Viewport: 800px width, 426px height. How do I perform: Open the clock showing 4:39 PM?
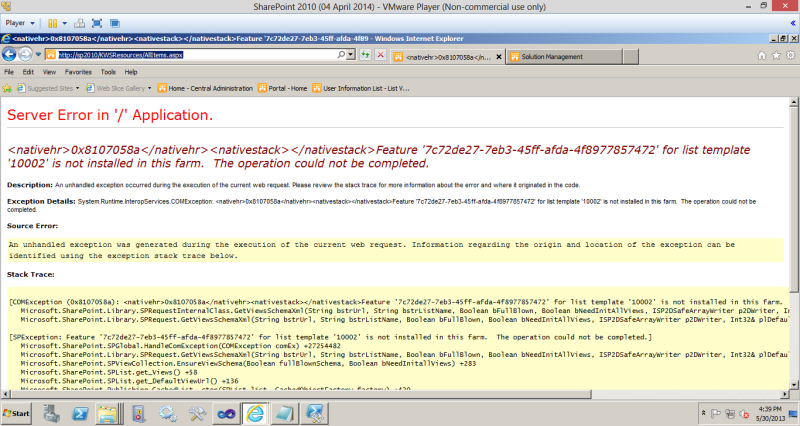(770, 413)
